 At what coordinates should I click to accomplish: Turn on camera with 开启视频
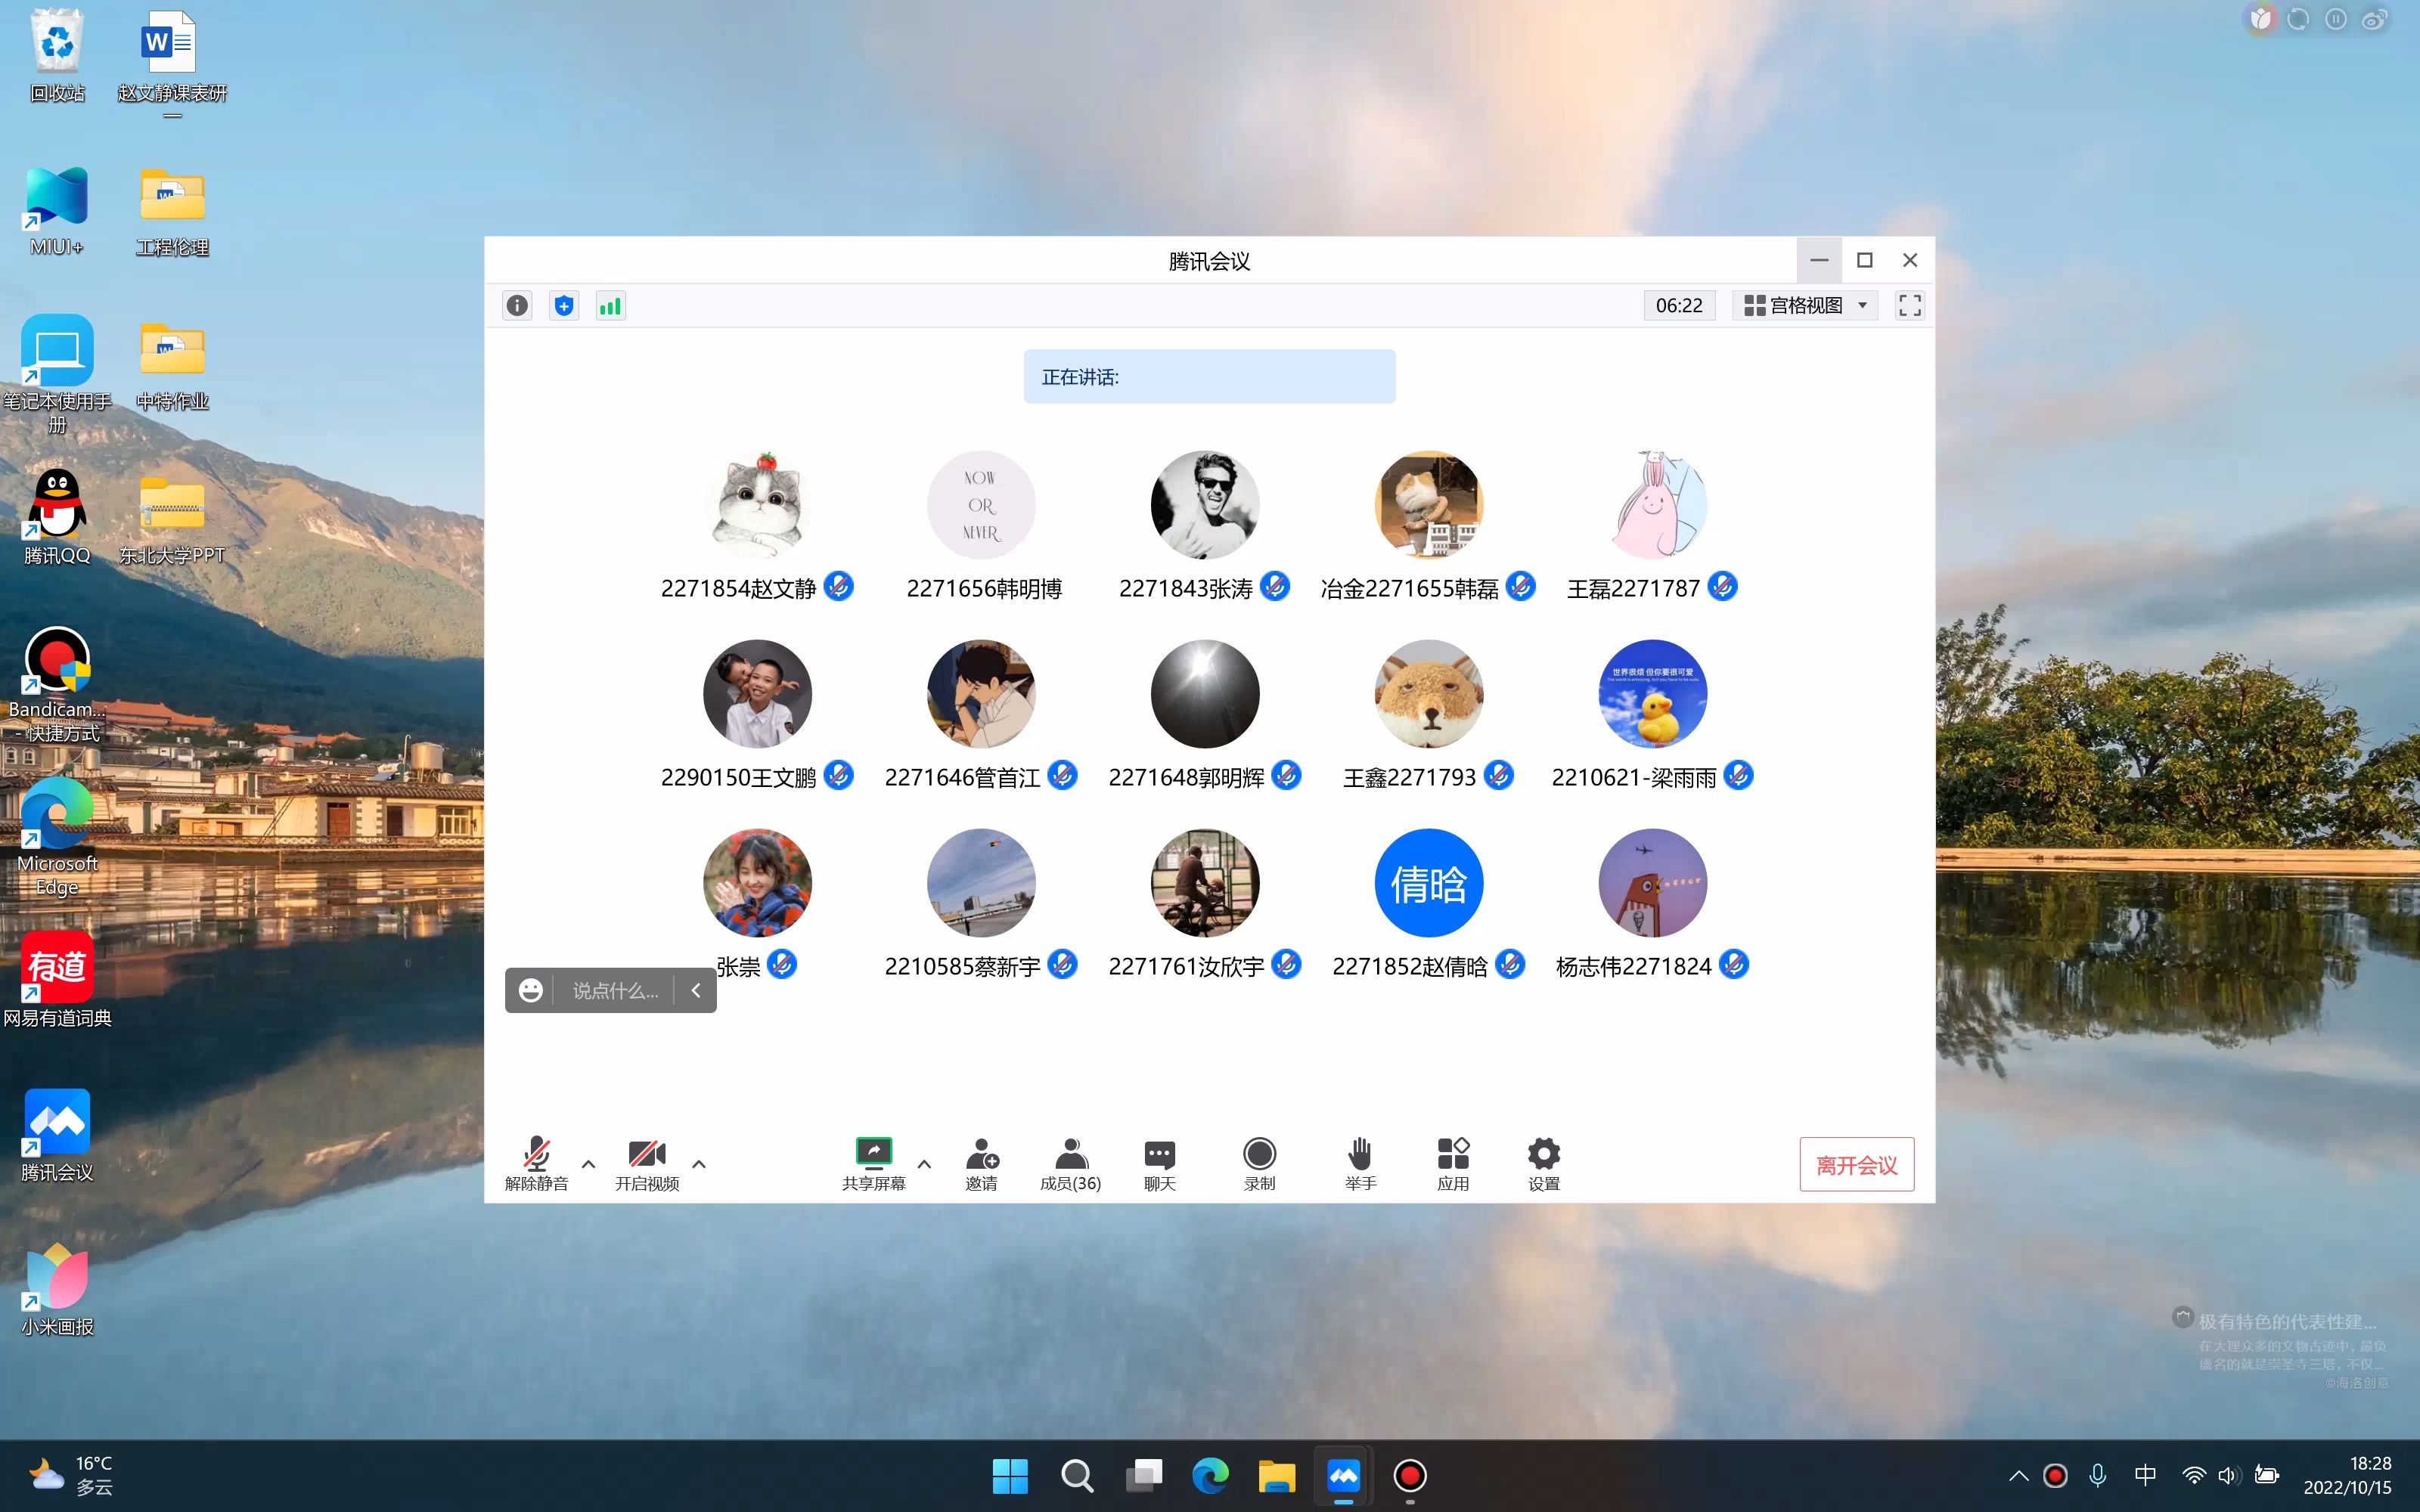point(647,1164)
